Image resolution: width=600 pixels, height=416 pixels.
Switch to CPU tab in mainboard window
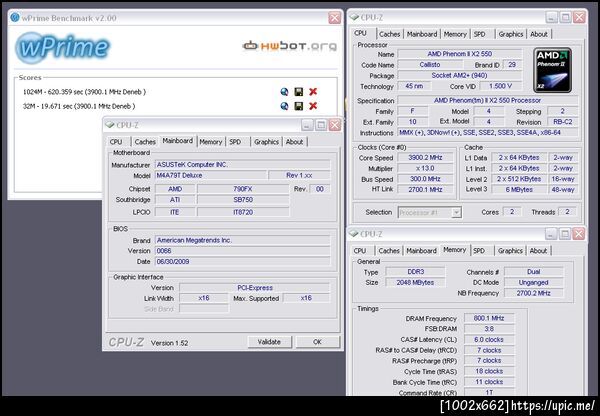click(x=116, y=142)
